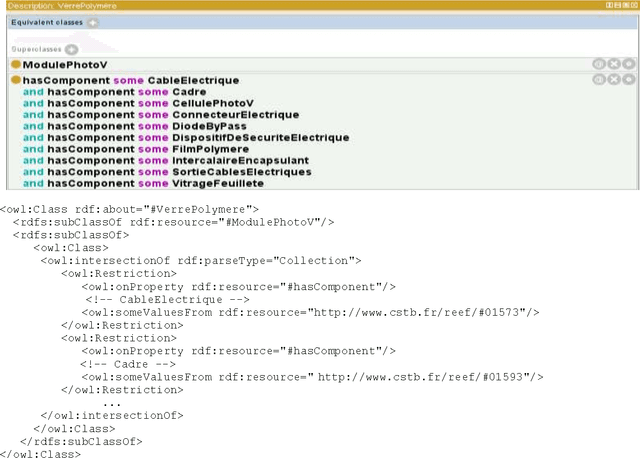Screen dimensions: 640x458
Task: Float the Description view panel
Action: [625, 5]
